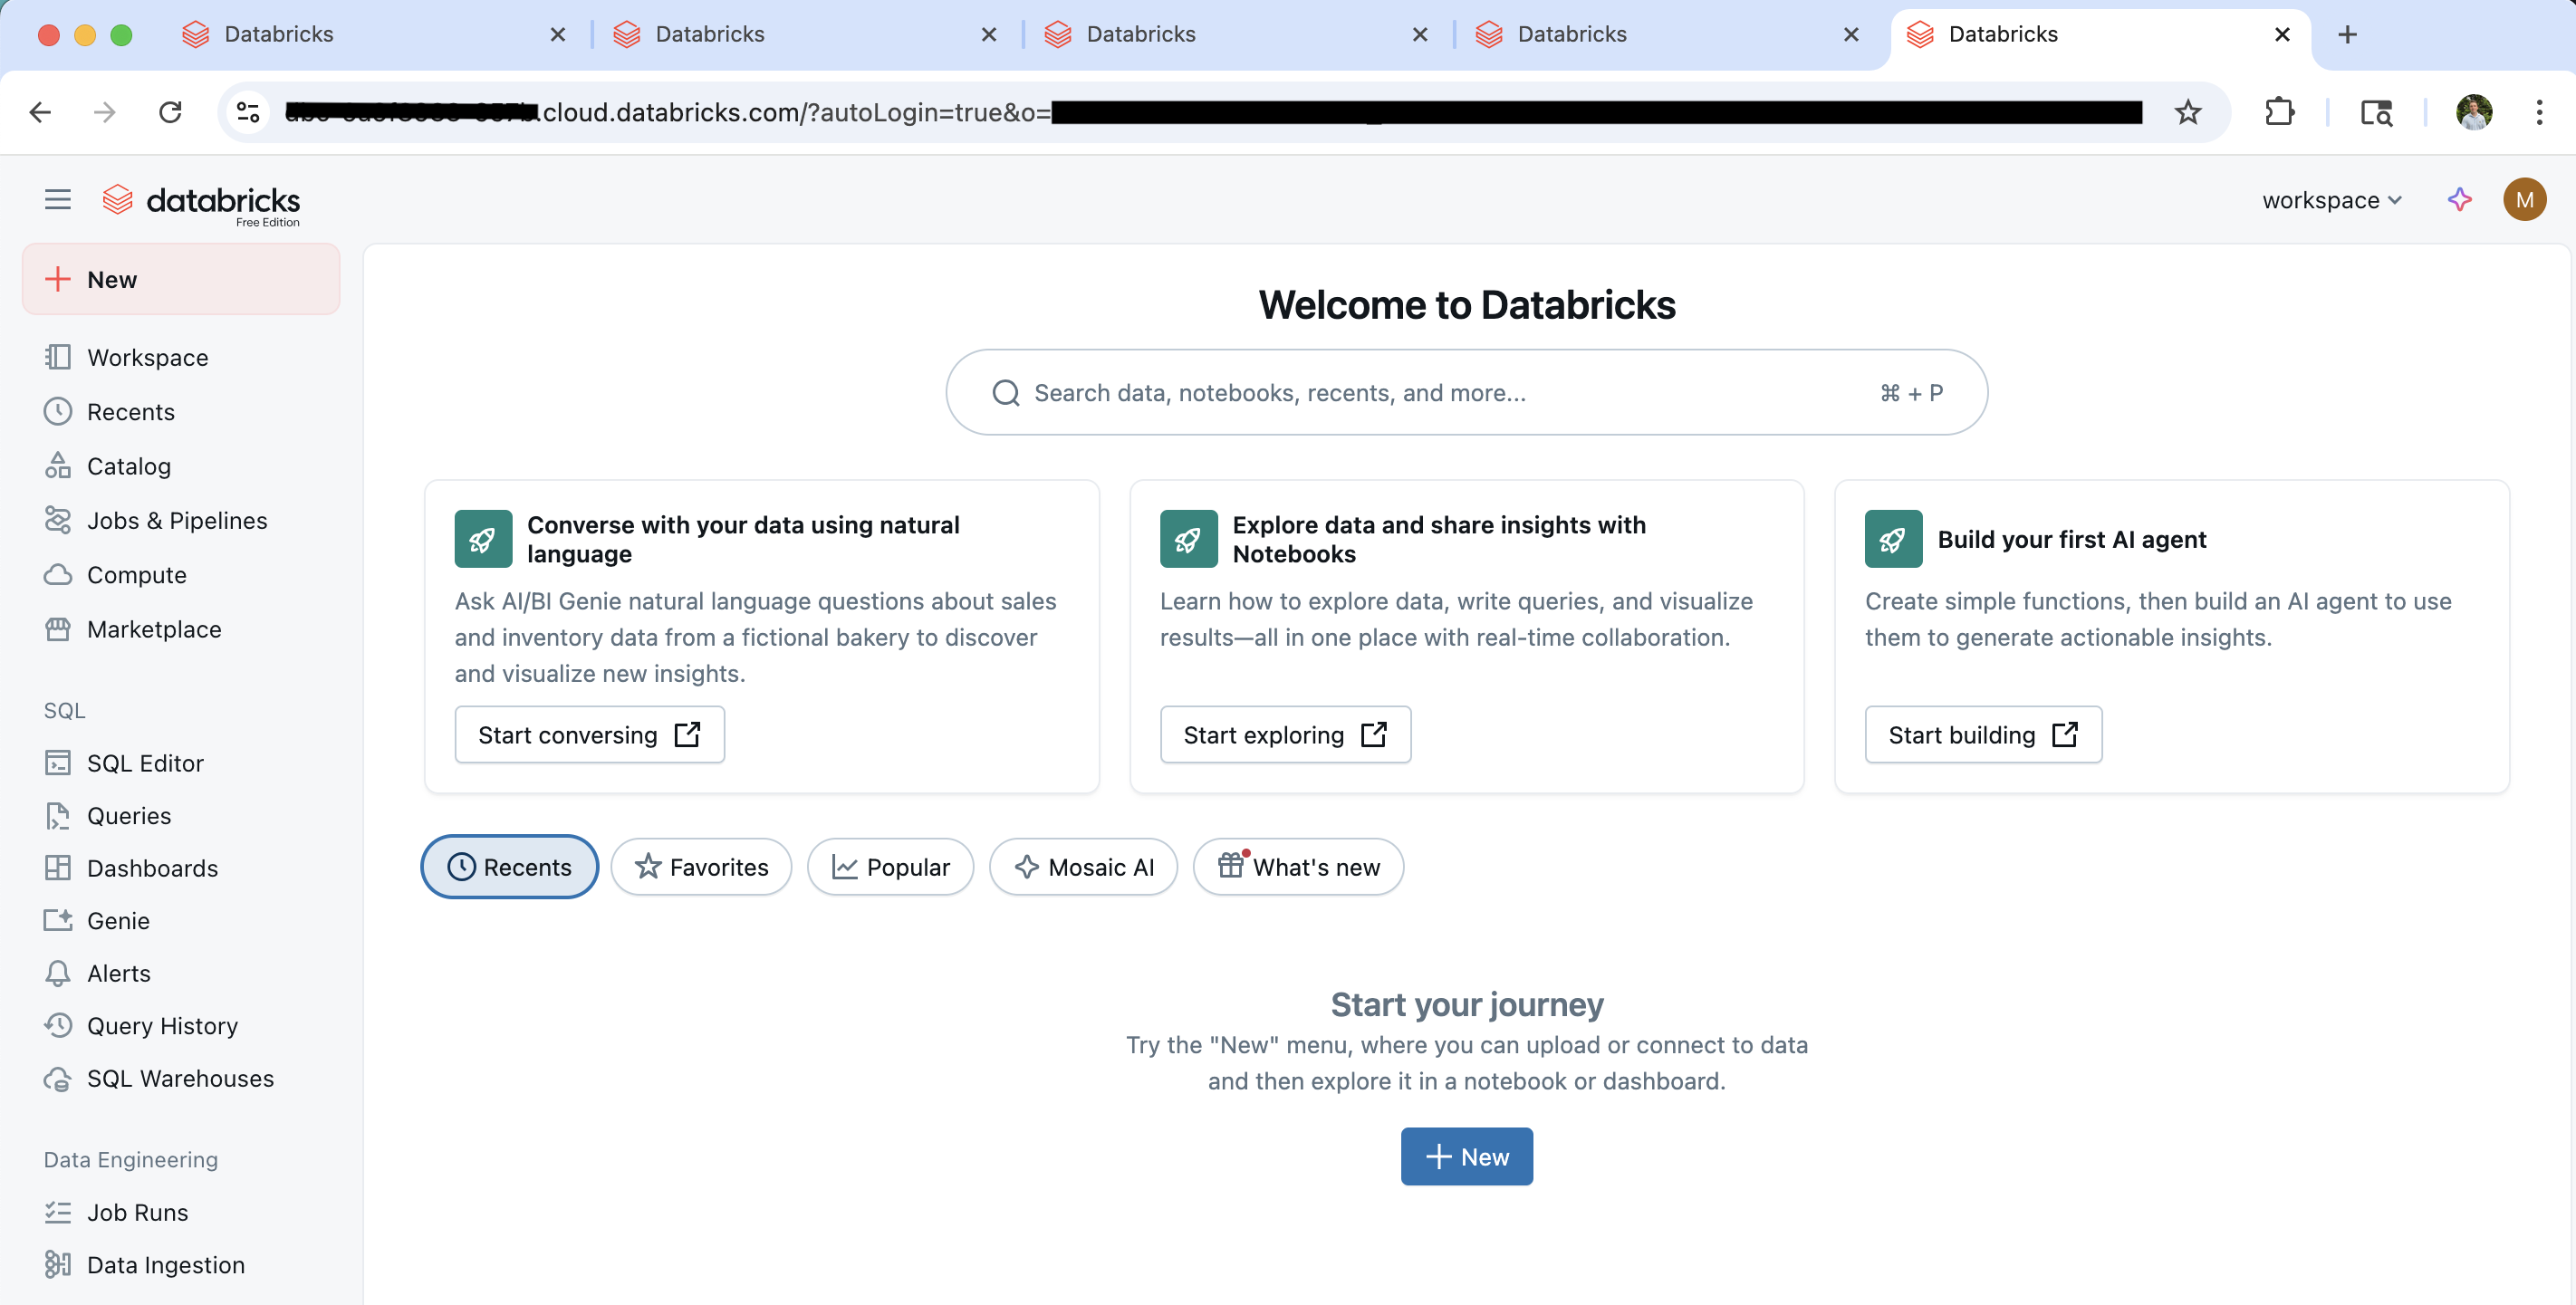Click the Catalog icon in sidebar
Screen dimensions: 2576x1305
point(58,465)
